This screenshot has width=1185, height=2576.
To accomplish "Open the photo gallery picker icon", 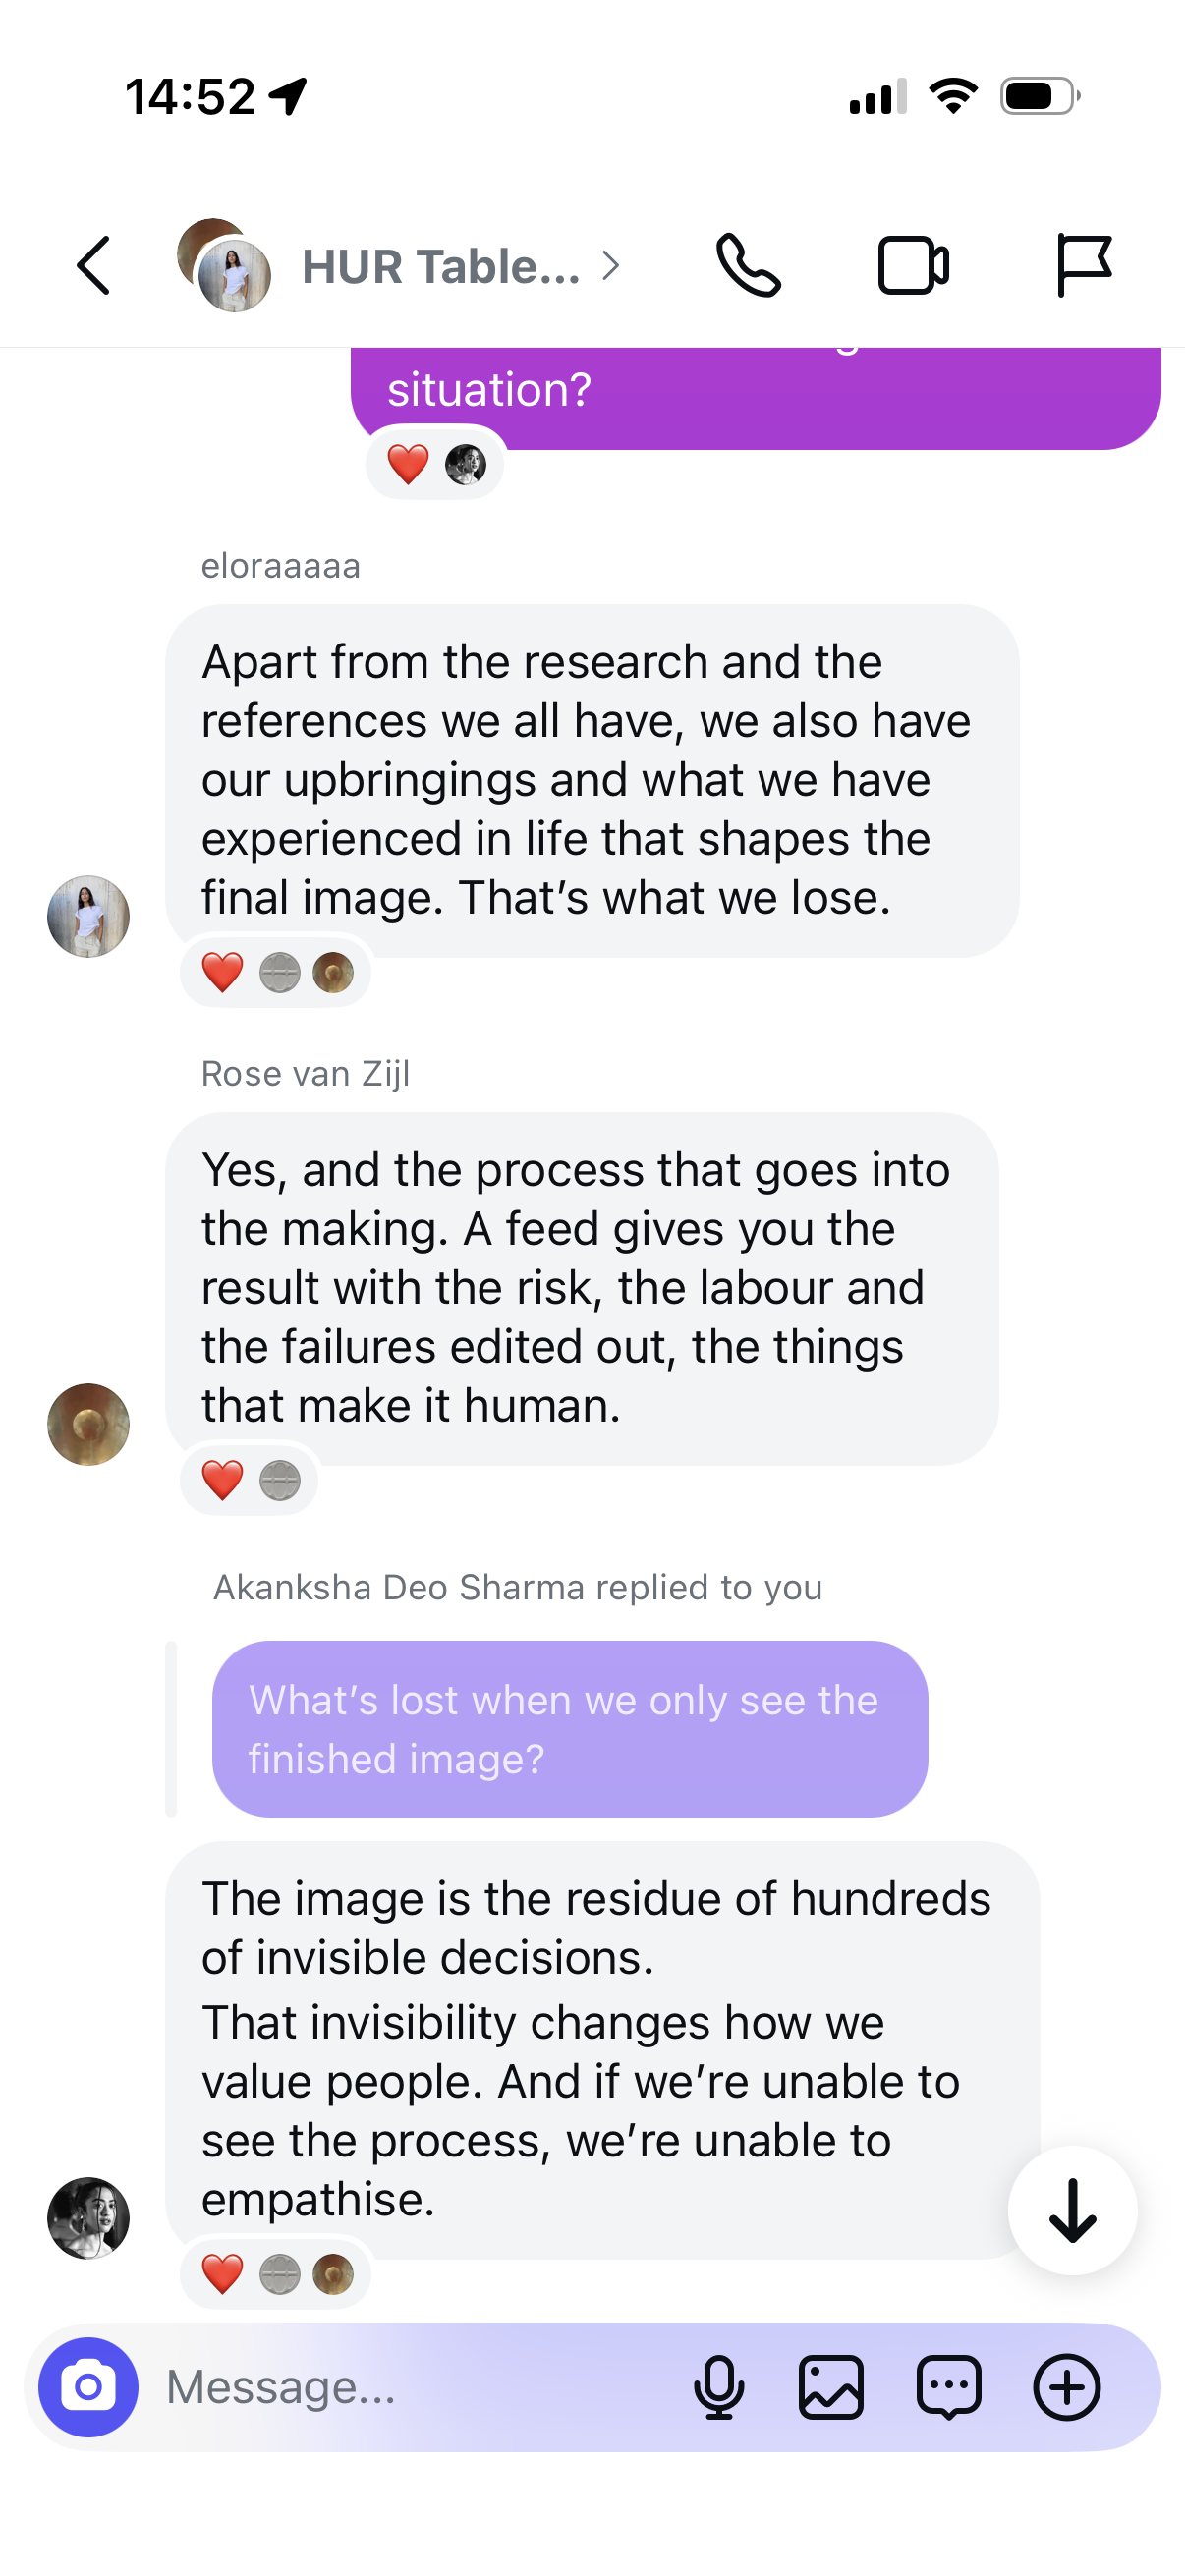I will 830,2387.
